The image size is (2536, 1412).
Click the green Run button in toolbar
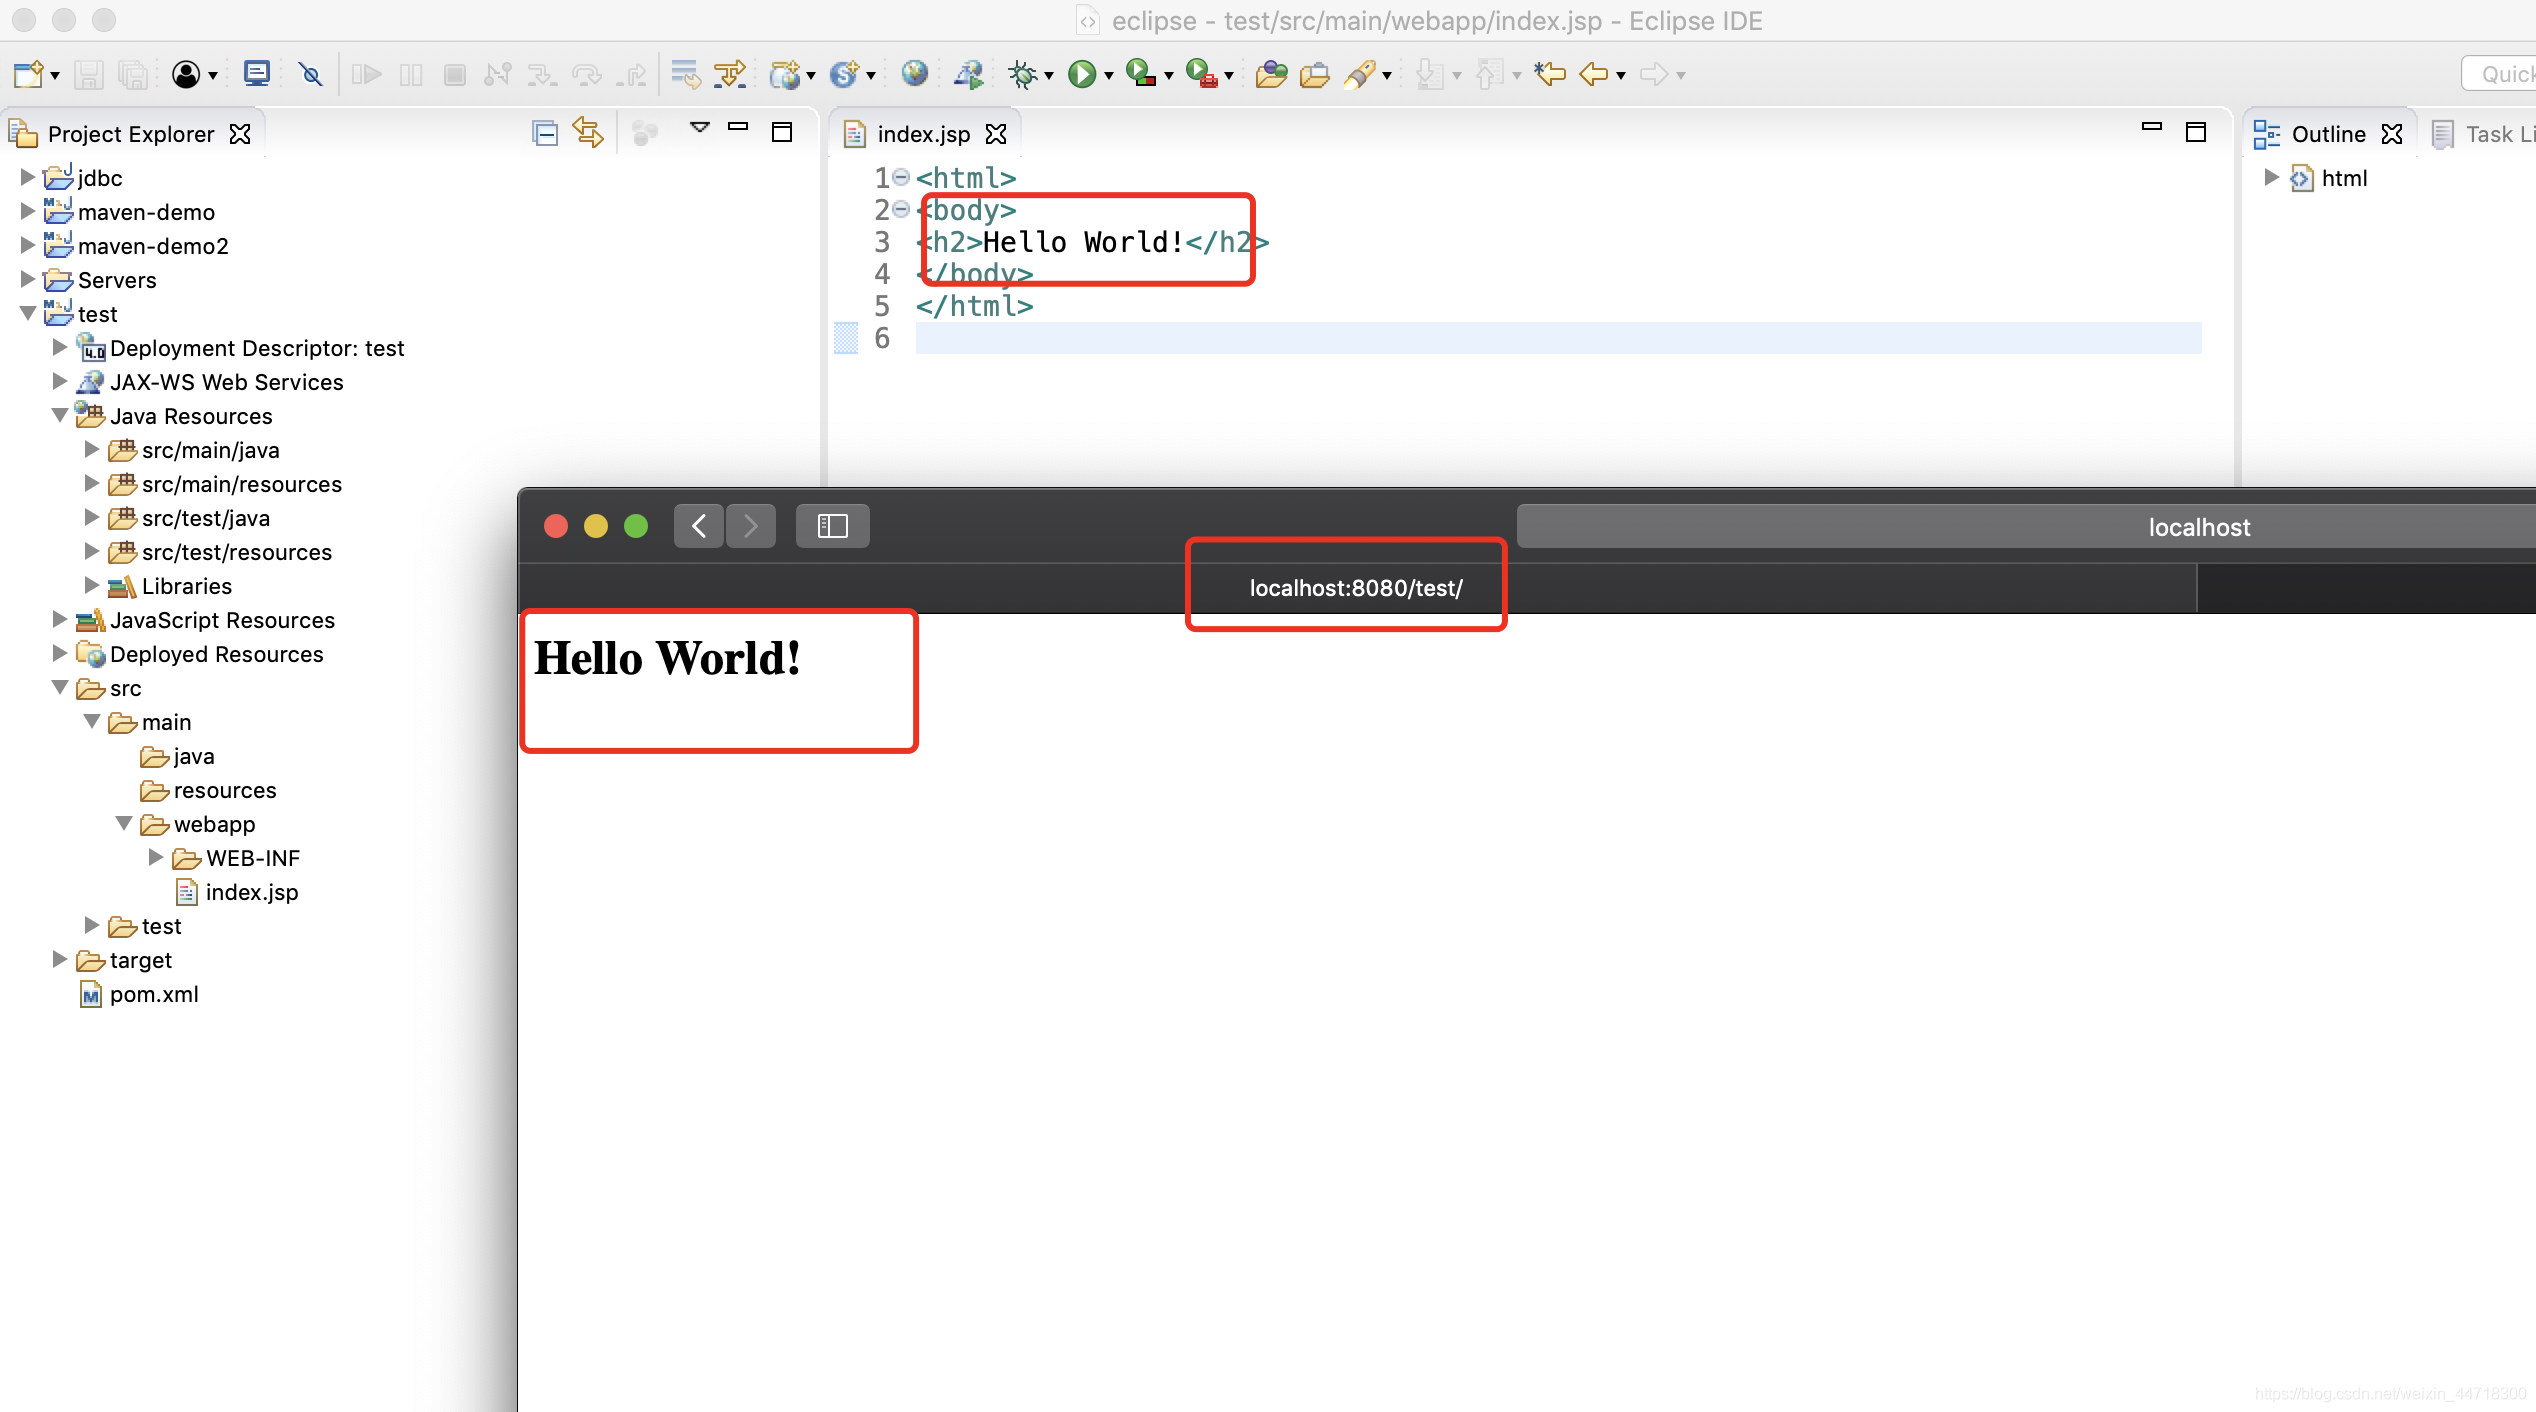click(1081, 74)
